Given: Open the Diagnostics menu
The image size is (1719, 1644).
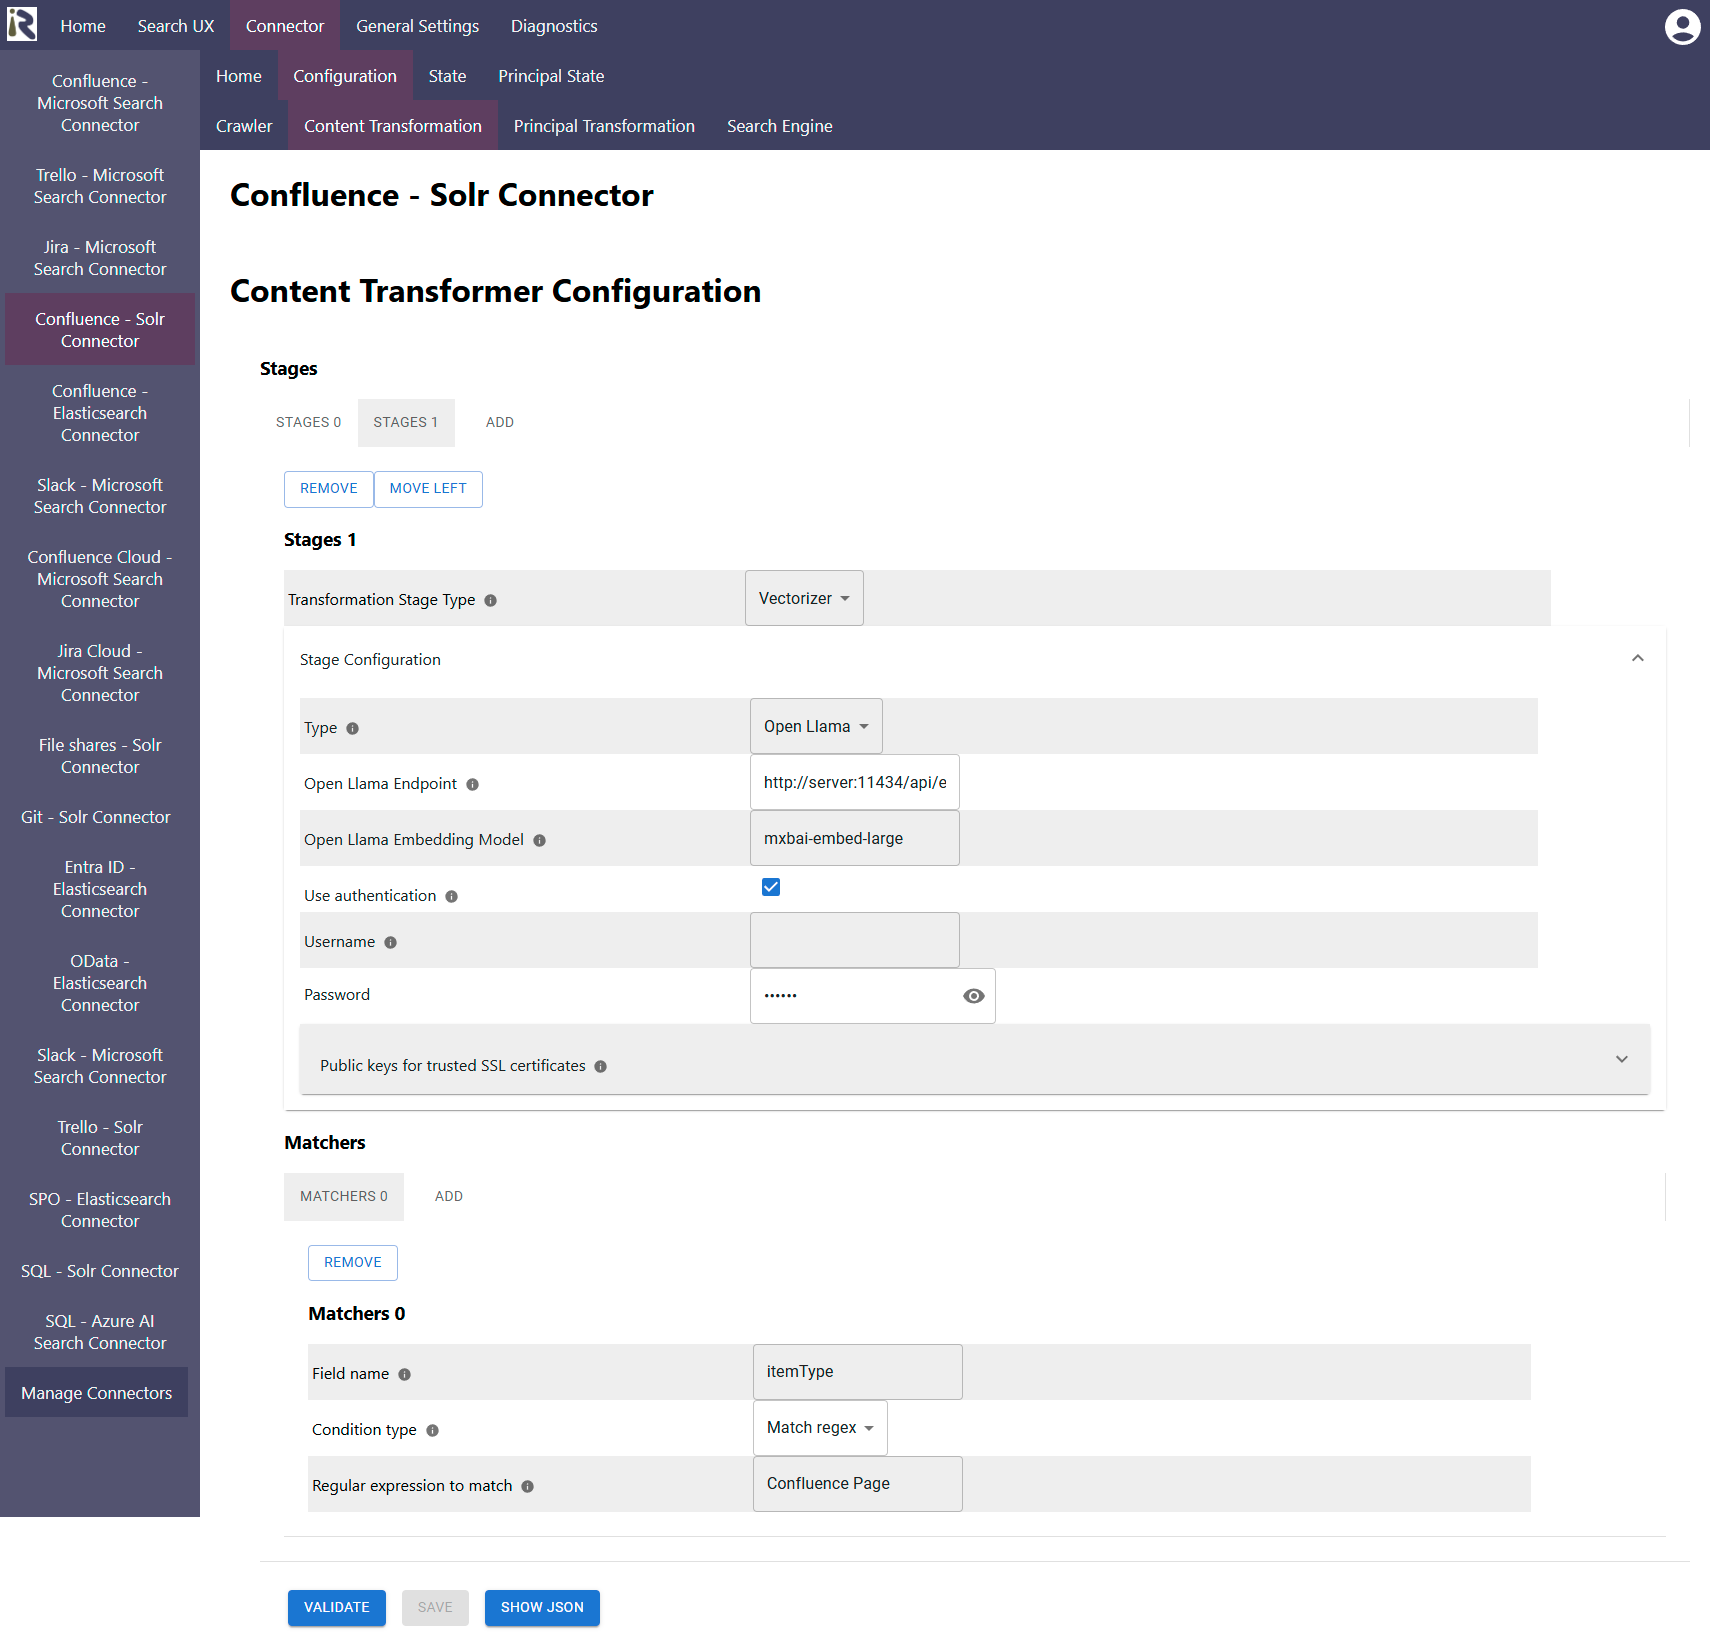Looking at the screenshot, I should (x=554, y=26).
